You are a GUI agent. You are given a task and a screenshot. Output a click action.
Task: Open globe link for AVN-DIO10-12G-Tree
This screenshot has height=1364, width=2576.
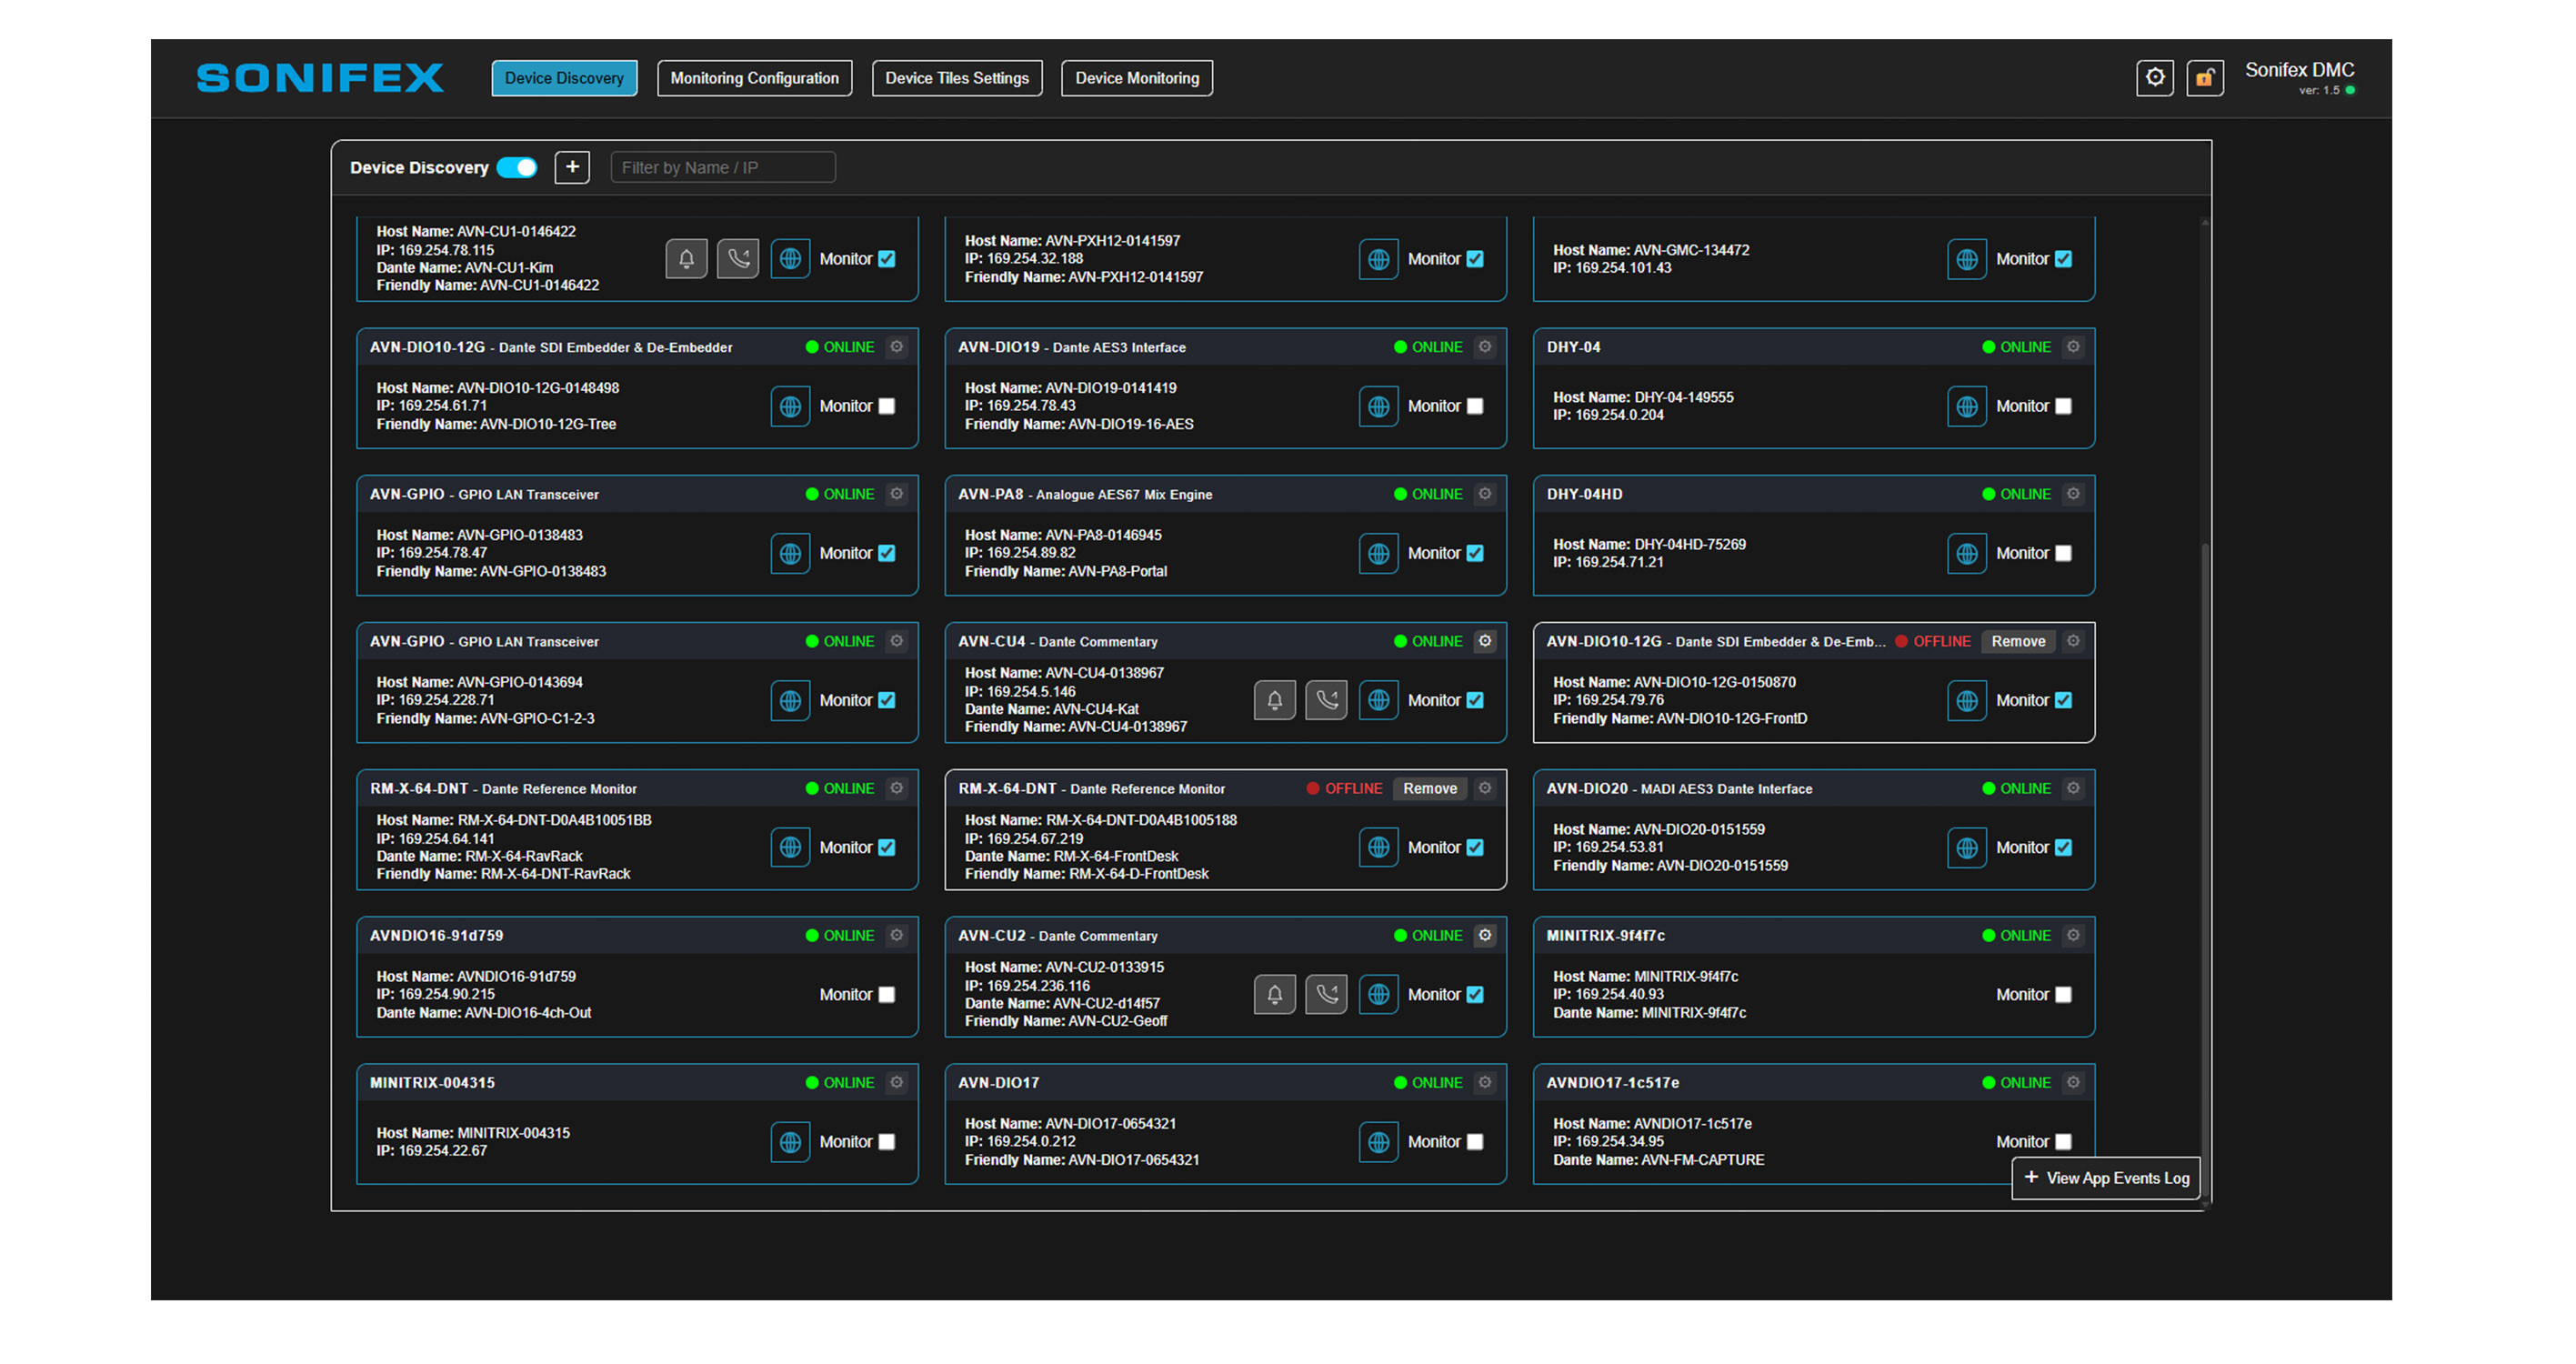(x=790, y=406)
